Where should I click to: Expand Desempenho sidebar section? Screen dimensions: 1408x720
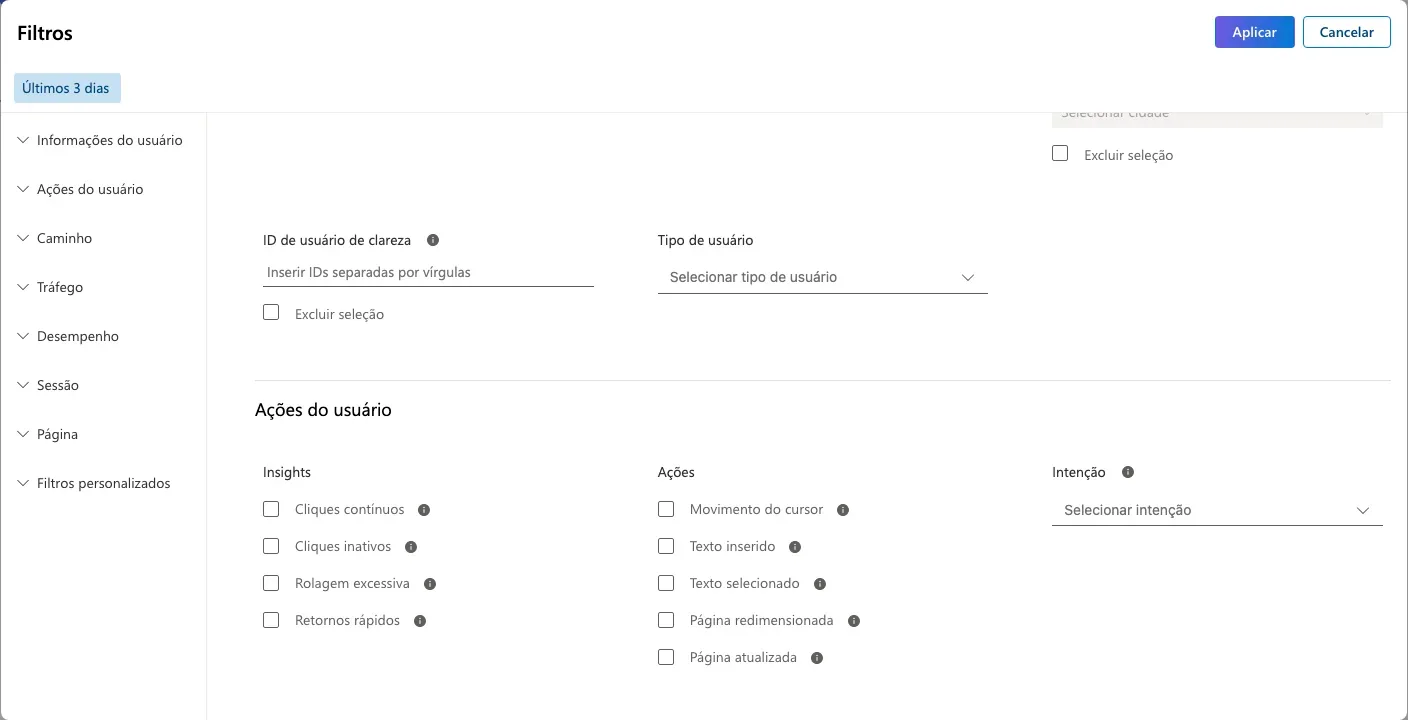(69, 337)
